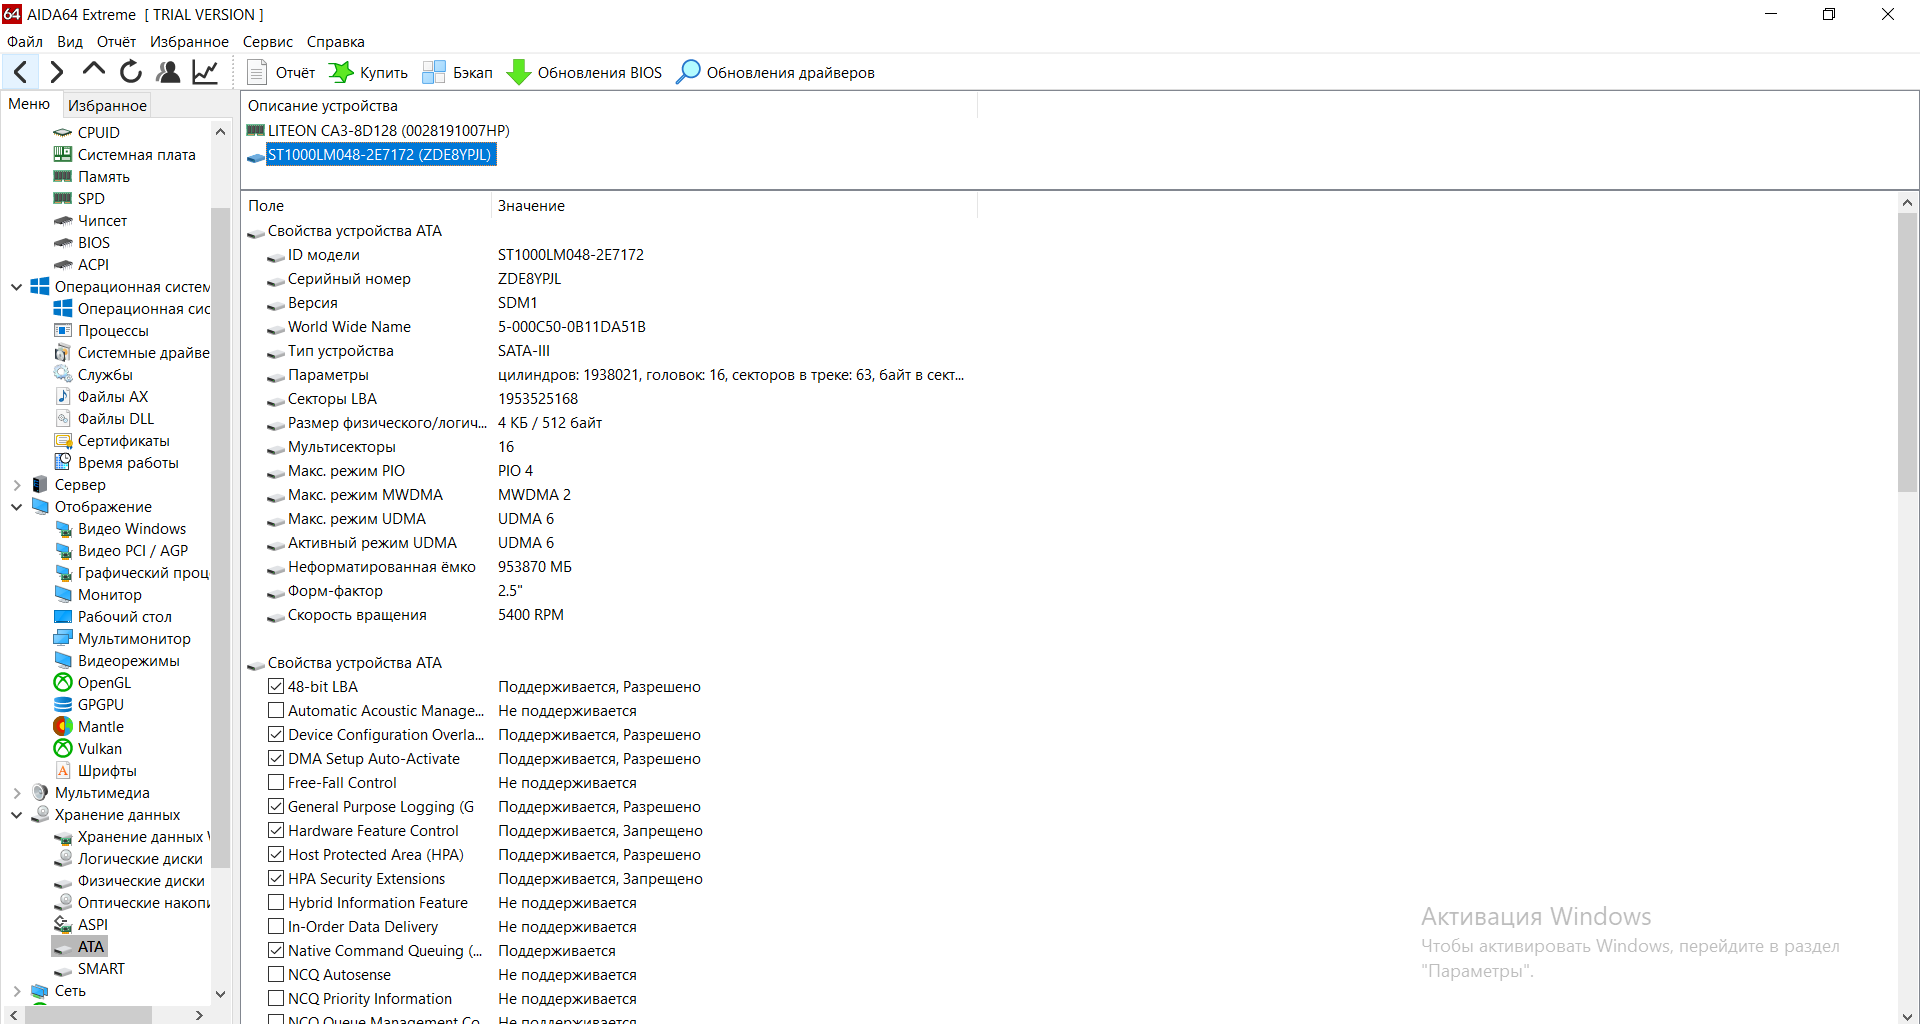Collapse the Отображение tree node
The image size is (1920, 1024).
(x=16, y=507)
